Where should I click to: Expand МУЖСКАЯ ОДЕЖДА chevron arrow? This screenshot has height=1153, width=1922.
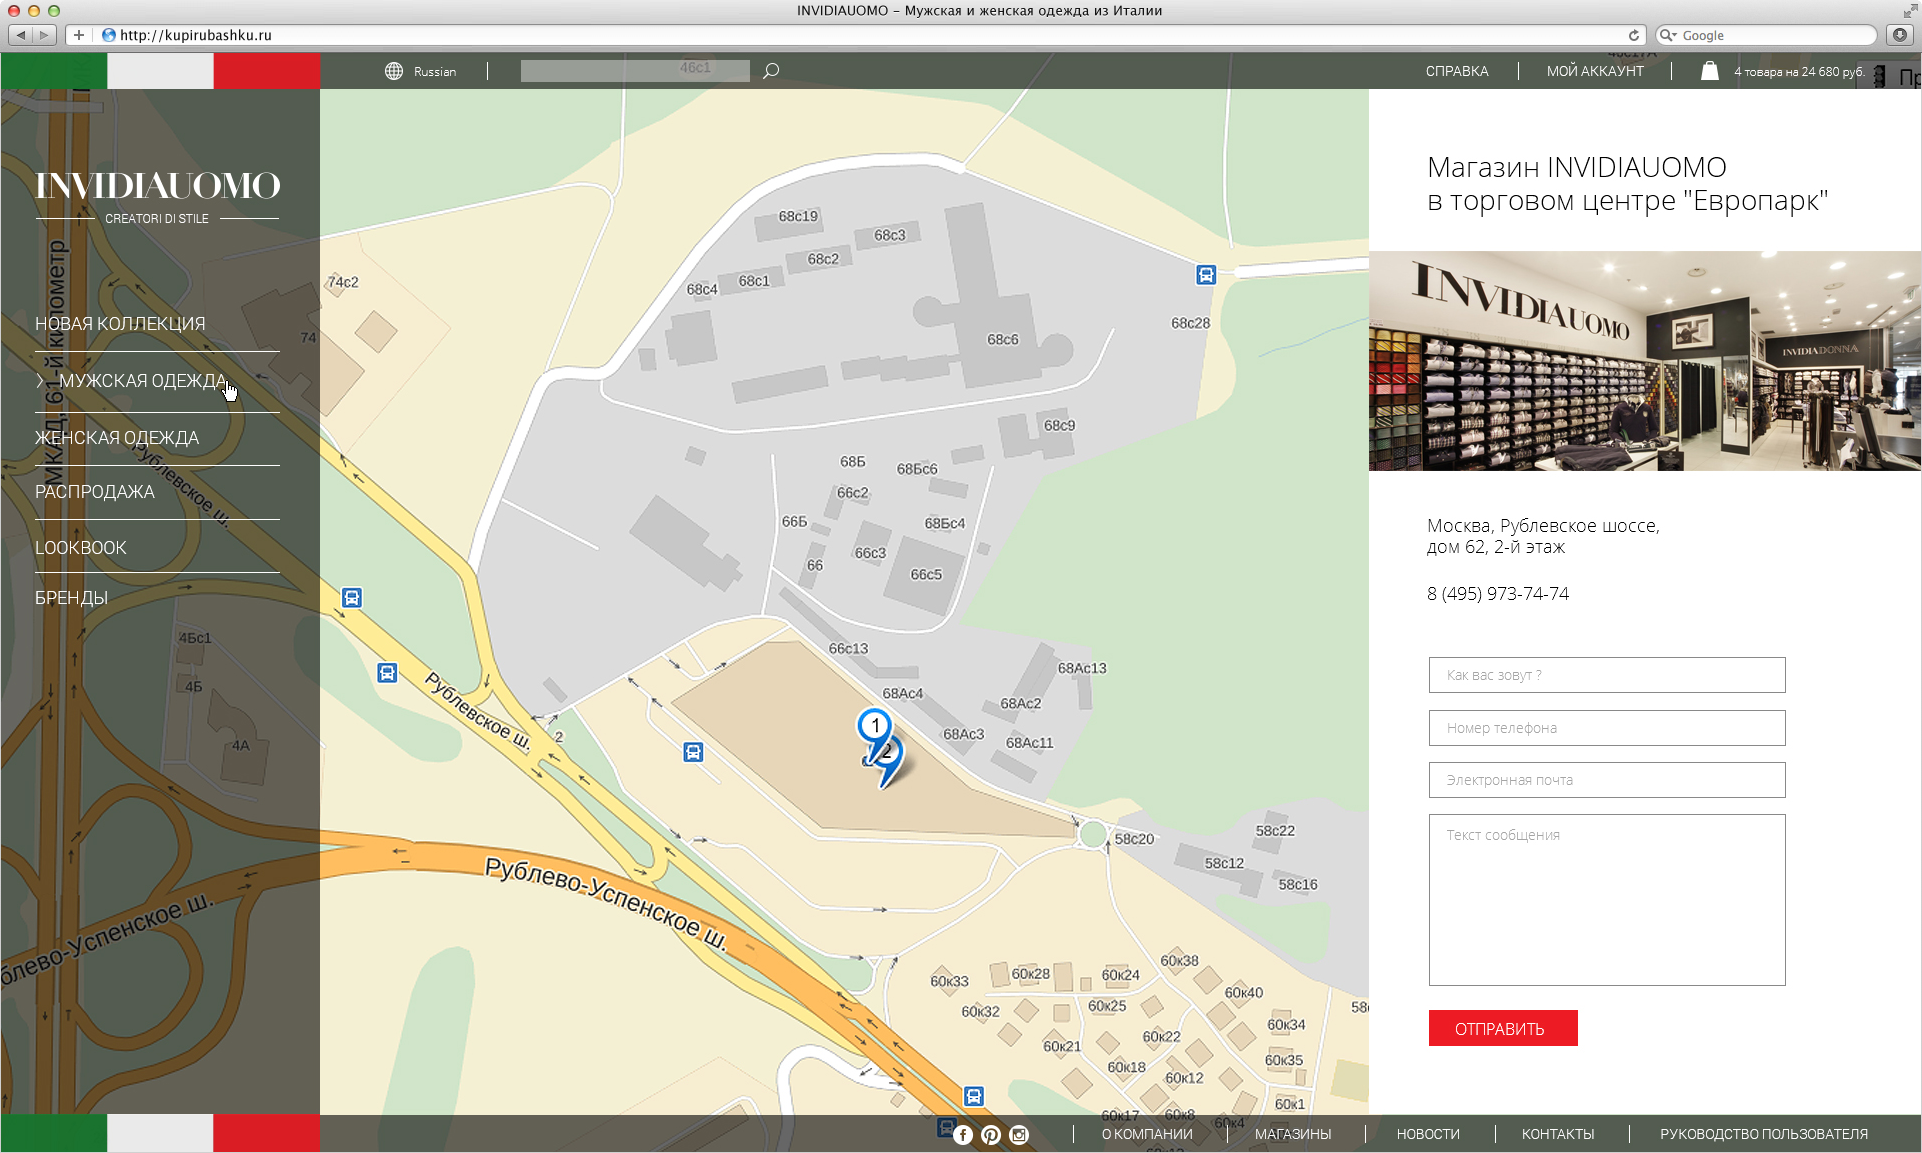click(40, 381)
